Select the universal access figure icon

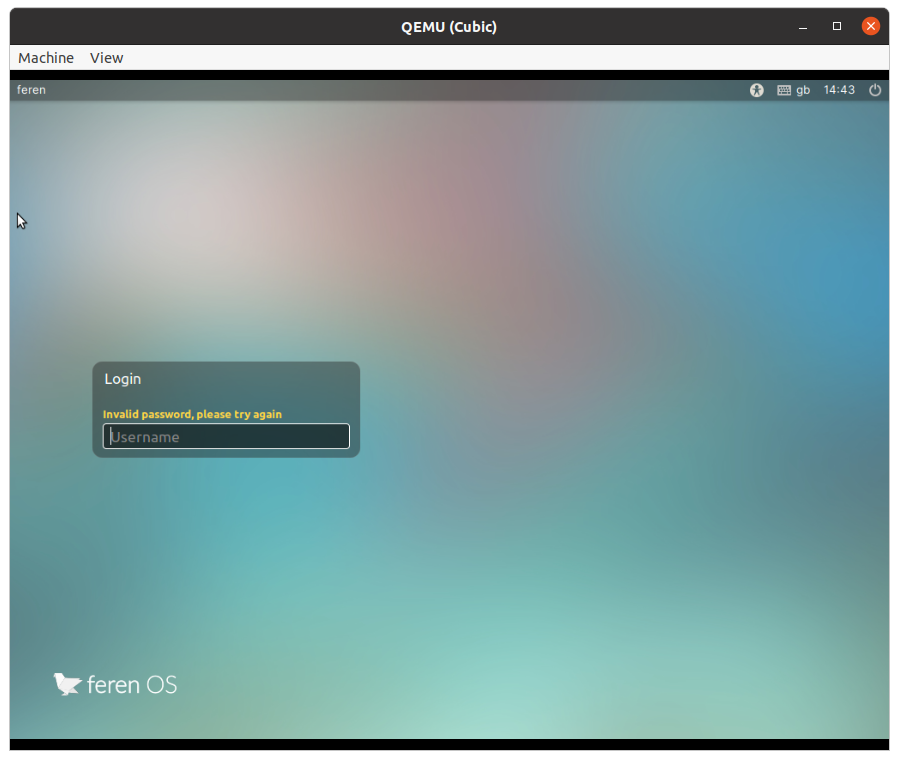click(756, 90)
